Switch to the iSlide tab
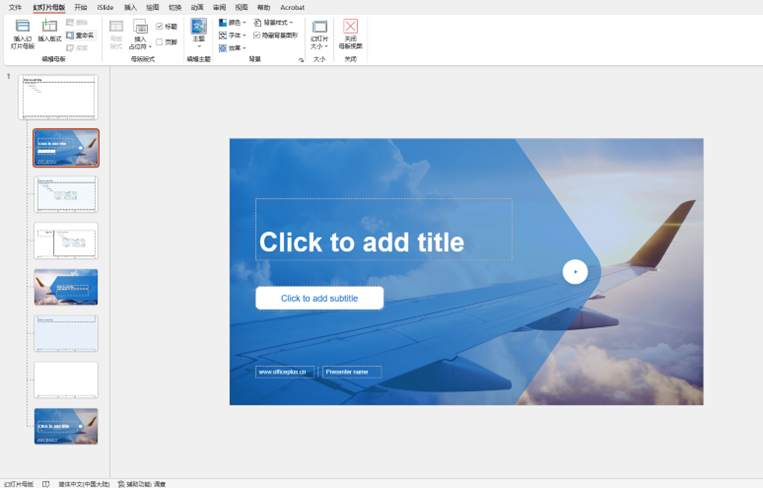 pyautogui.click(x=105, y=7)
